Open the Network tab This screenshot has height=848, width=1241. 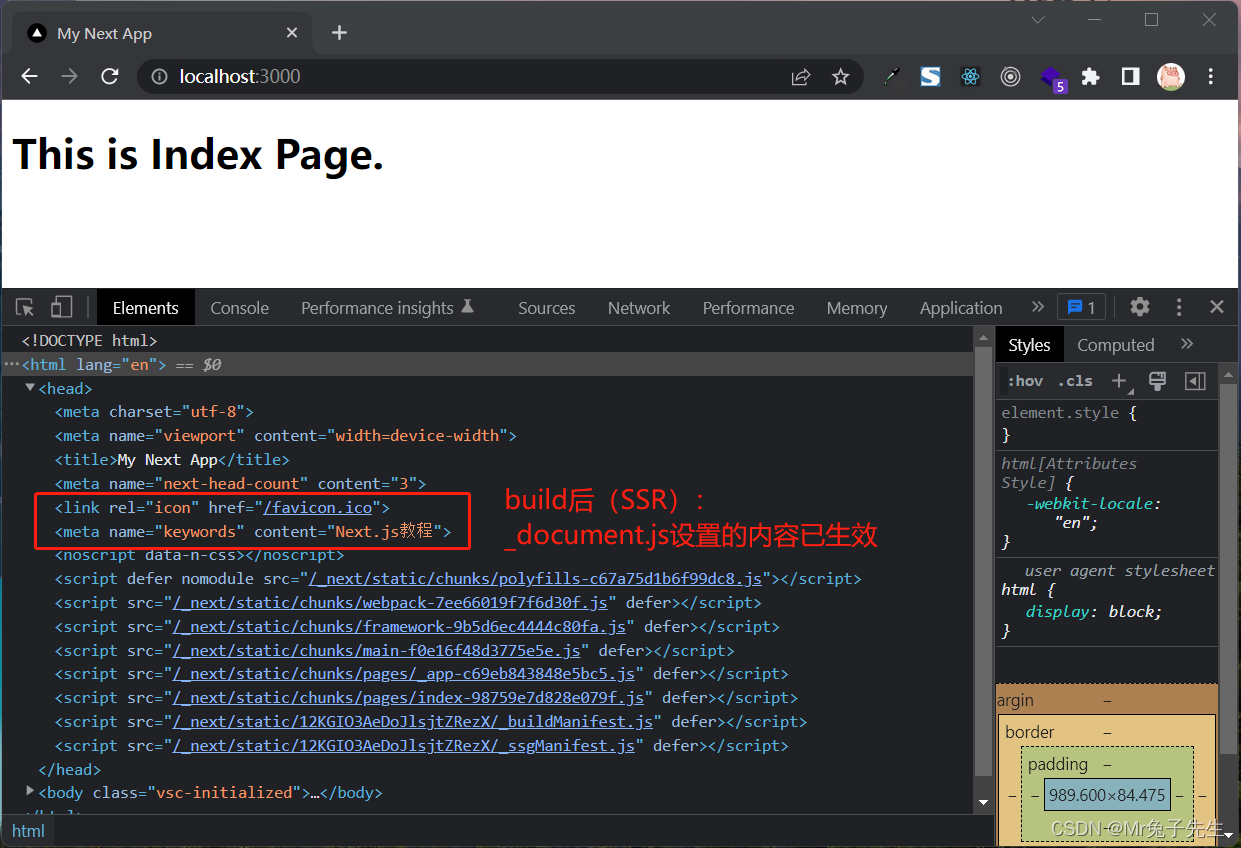[639, 308]
